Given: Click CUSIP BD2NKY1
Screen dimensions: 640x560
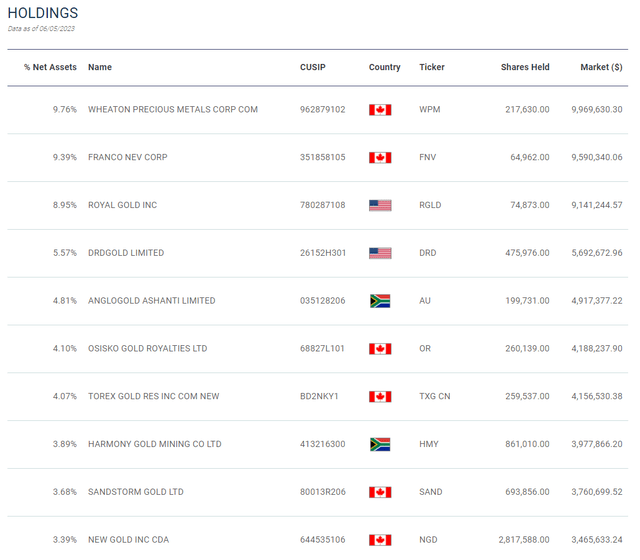Looking at the screenshot, I should tap(319, 396).
